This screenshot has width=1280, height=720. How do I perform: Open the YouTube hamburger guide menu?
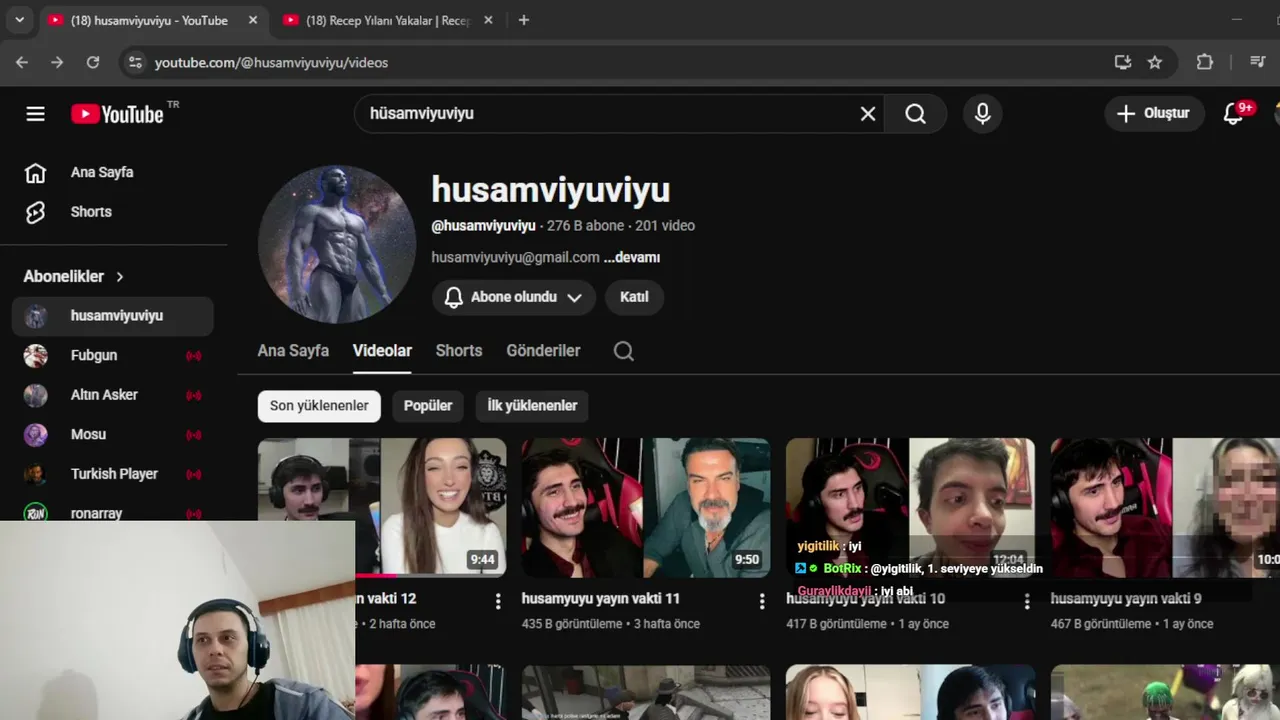[35, 114]
